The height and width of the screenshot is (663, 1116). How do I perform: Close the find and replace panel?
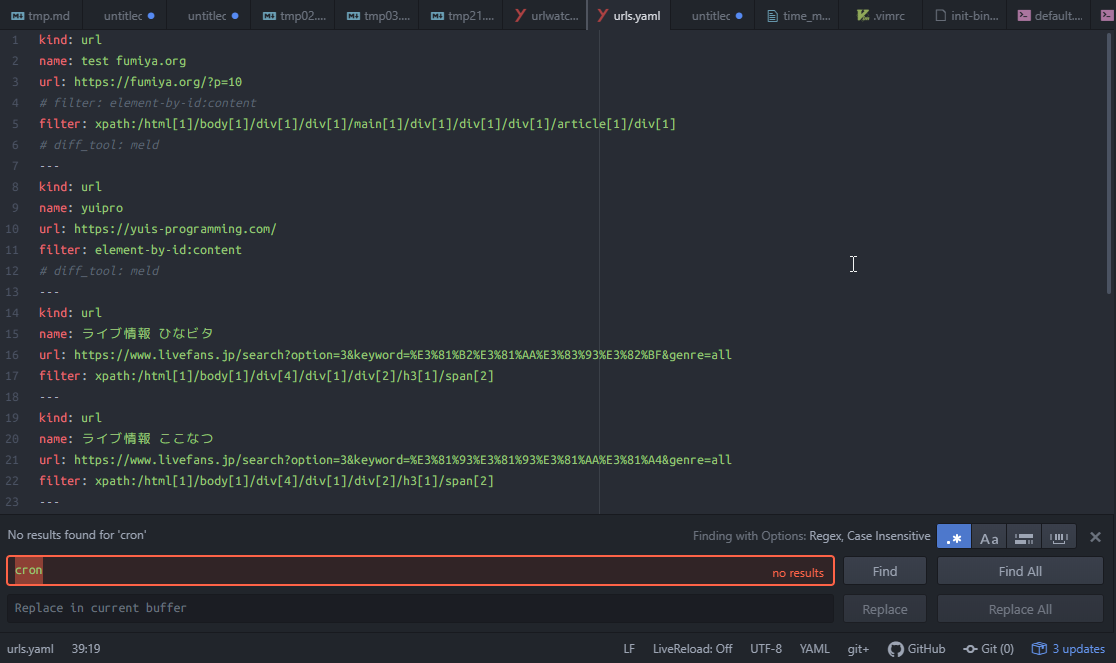coord(1095,537)
